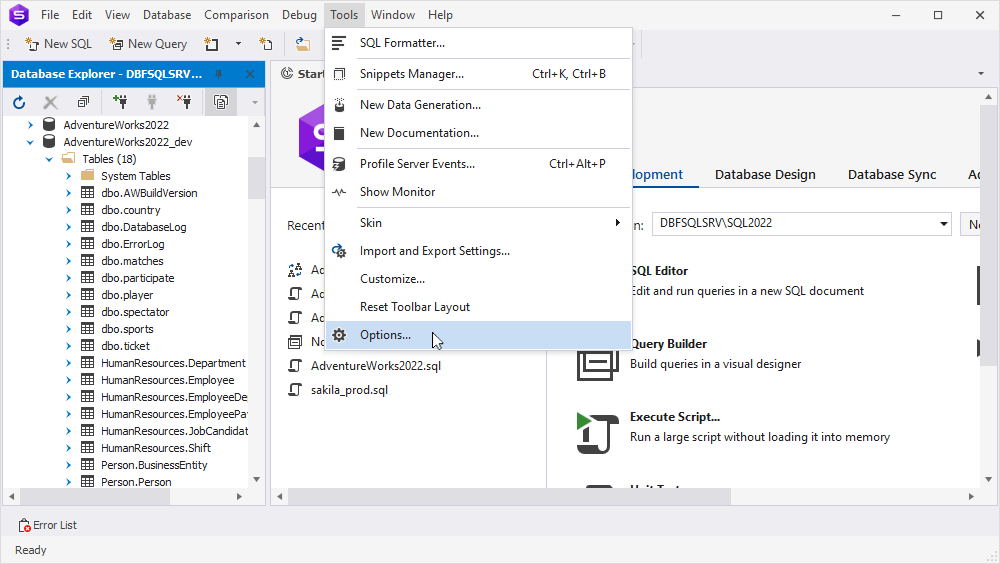Click the disconnect plug icon with red X
Viewport: 1000px width, 564px height.
[x=184, y=101]
